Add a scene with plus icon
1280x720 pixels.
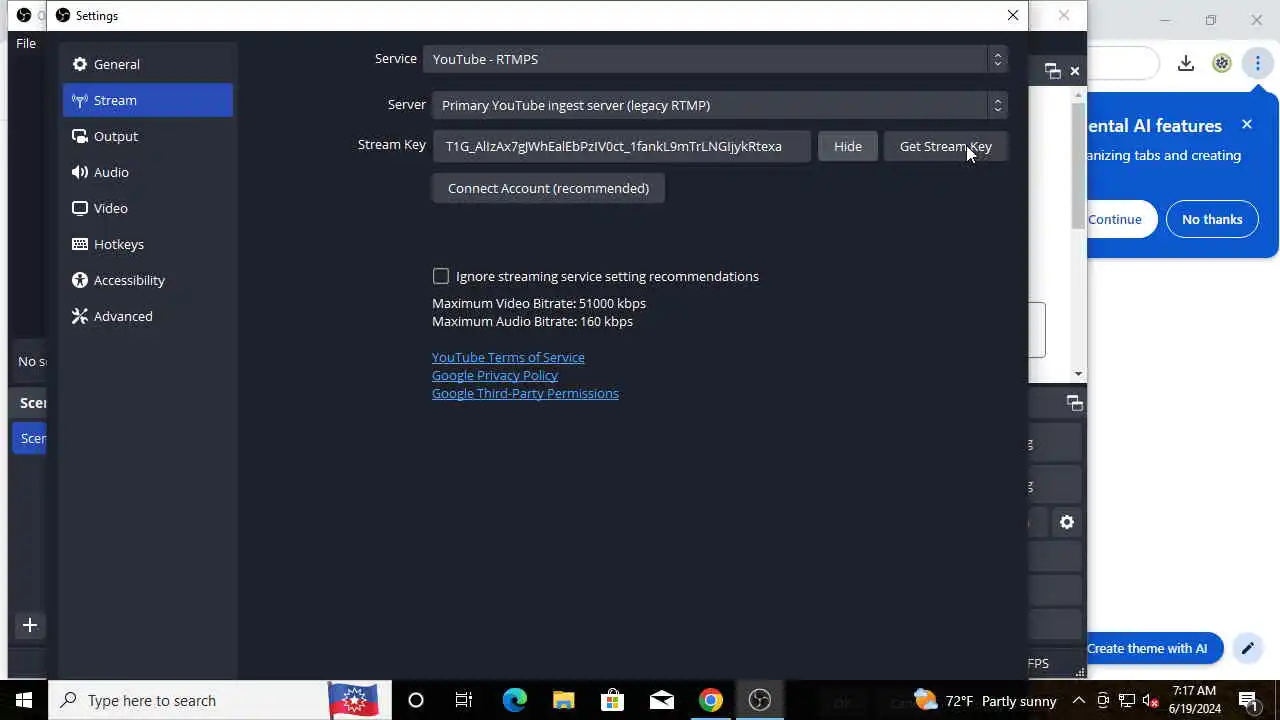(x=30, y=625)
